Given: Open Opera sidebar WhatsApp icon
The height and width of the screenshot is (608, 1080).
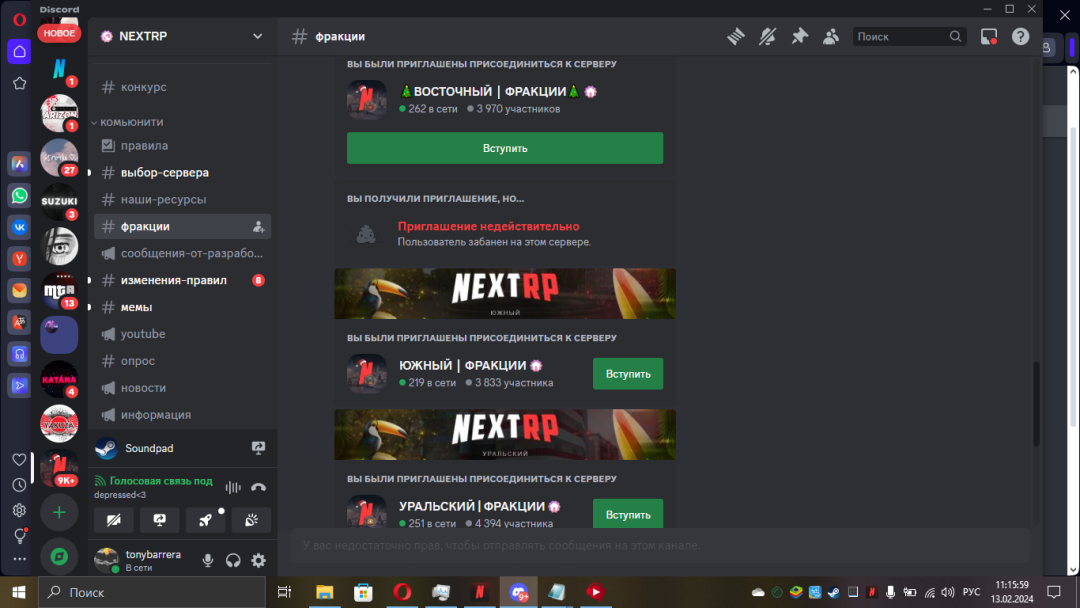Looking at the screenshot, I should click(19, 196).
